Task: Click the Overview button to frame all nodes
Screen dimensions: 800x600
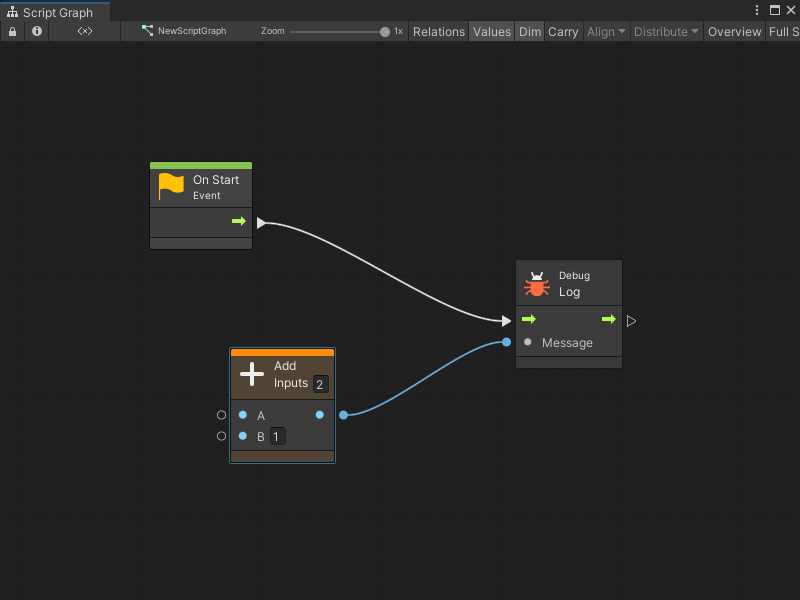Action: (734, 31)
